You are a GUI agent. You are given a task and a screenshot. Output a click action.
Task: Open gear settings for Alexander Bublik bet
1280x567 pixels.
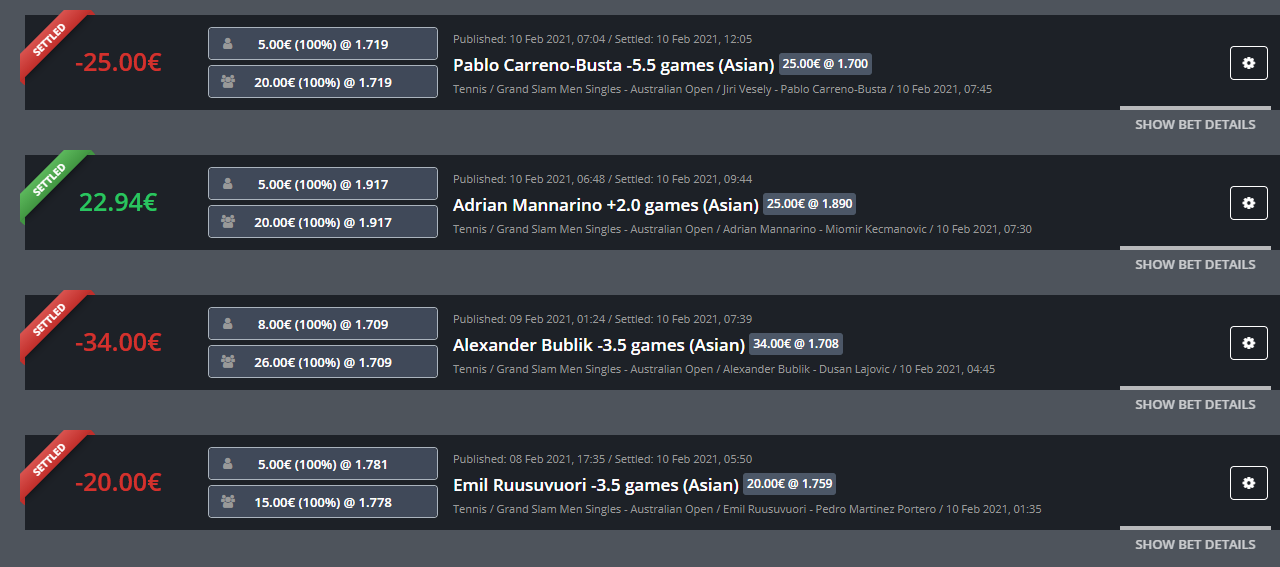1248,343
